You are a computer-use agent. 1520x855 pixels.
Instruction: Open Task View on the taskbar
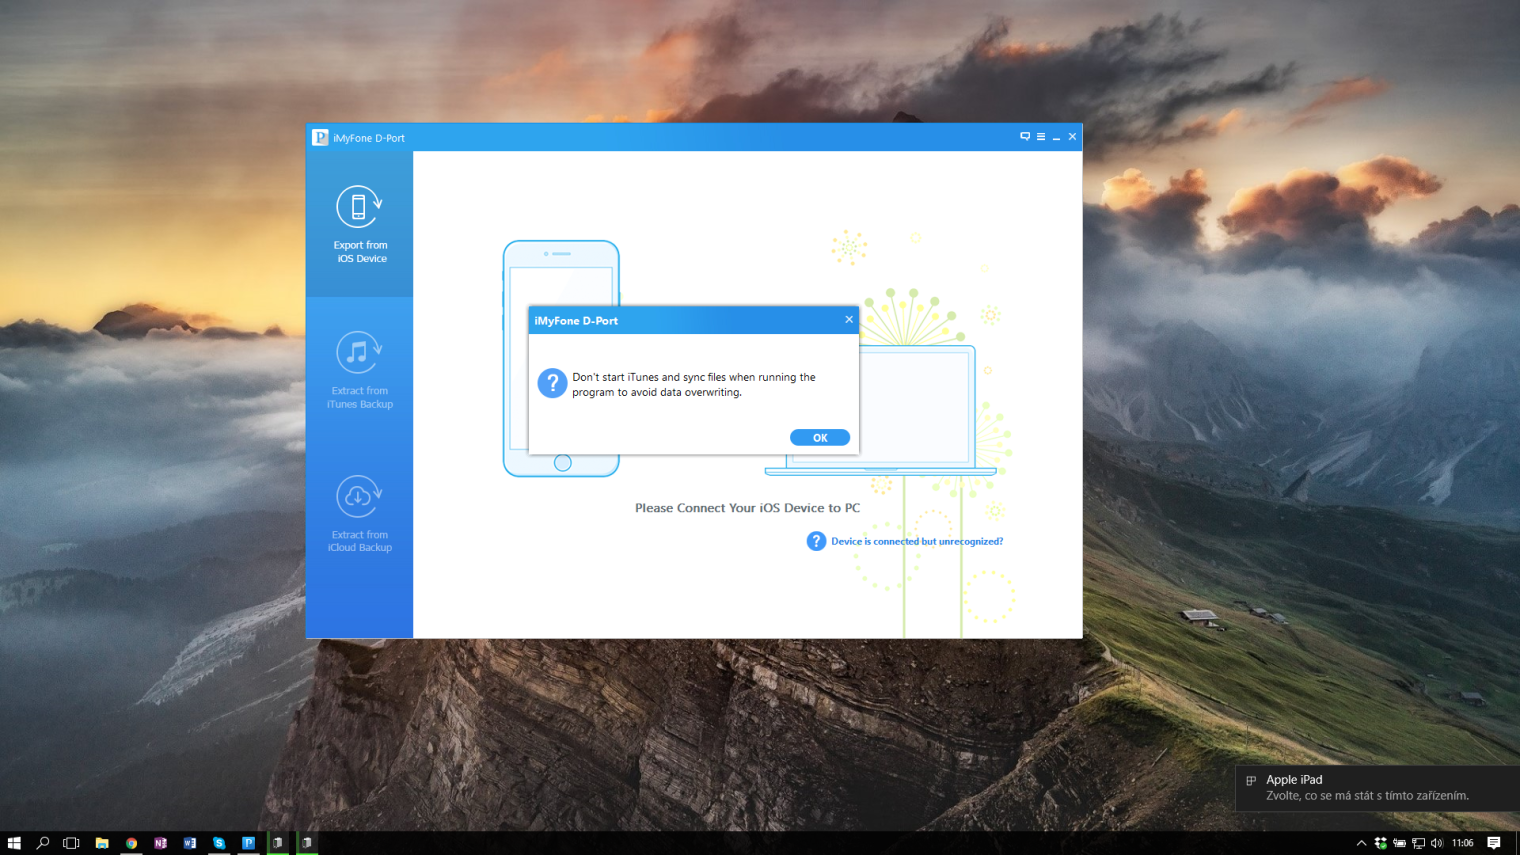coord(71,843)
